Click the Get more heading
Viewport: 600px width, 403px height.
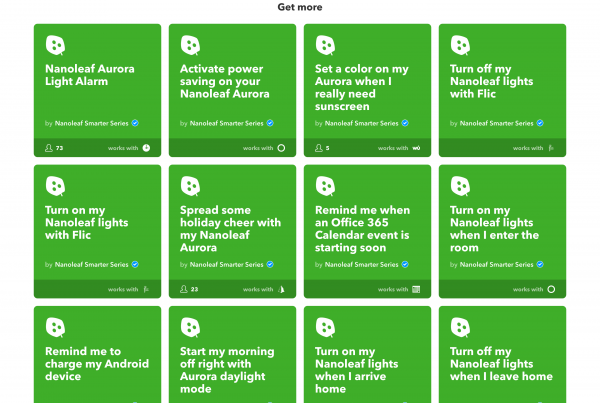[300, 7]
